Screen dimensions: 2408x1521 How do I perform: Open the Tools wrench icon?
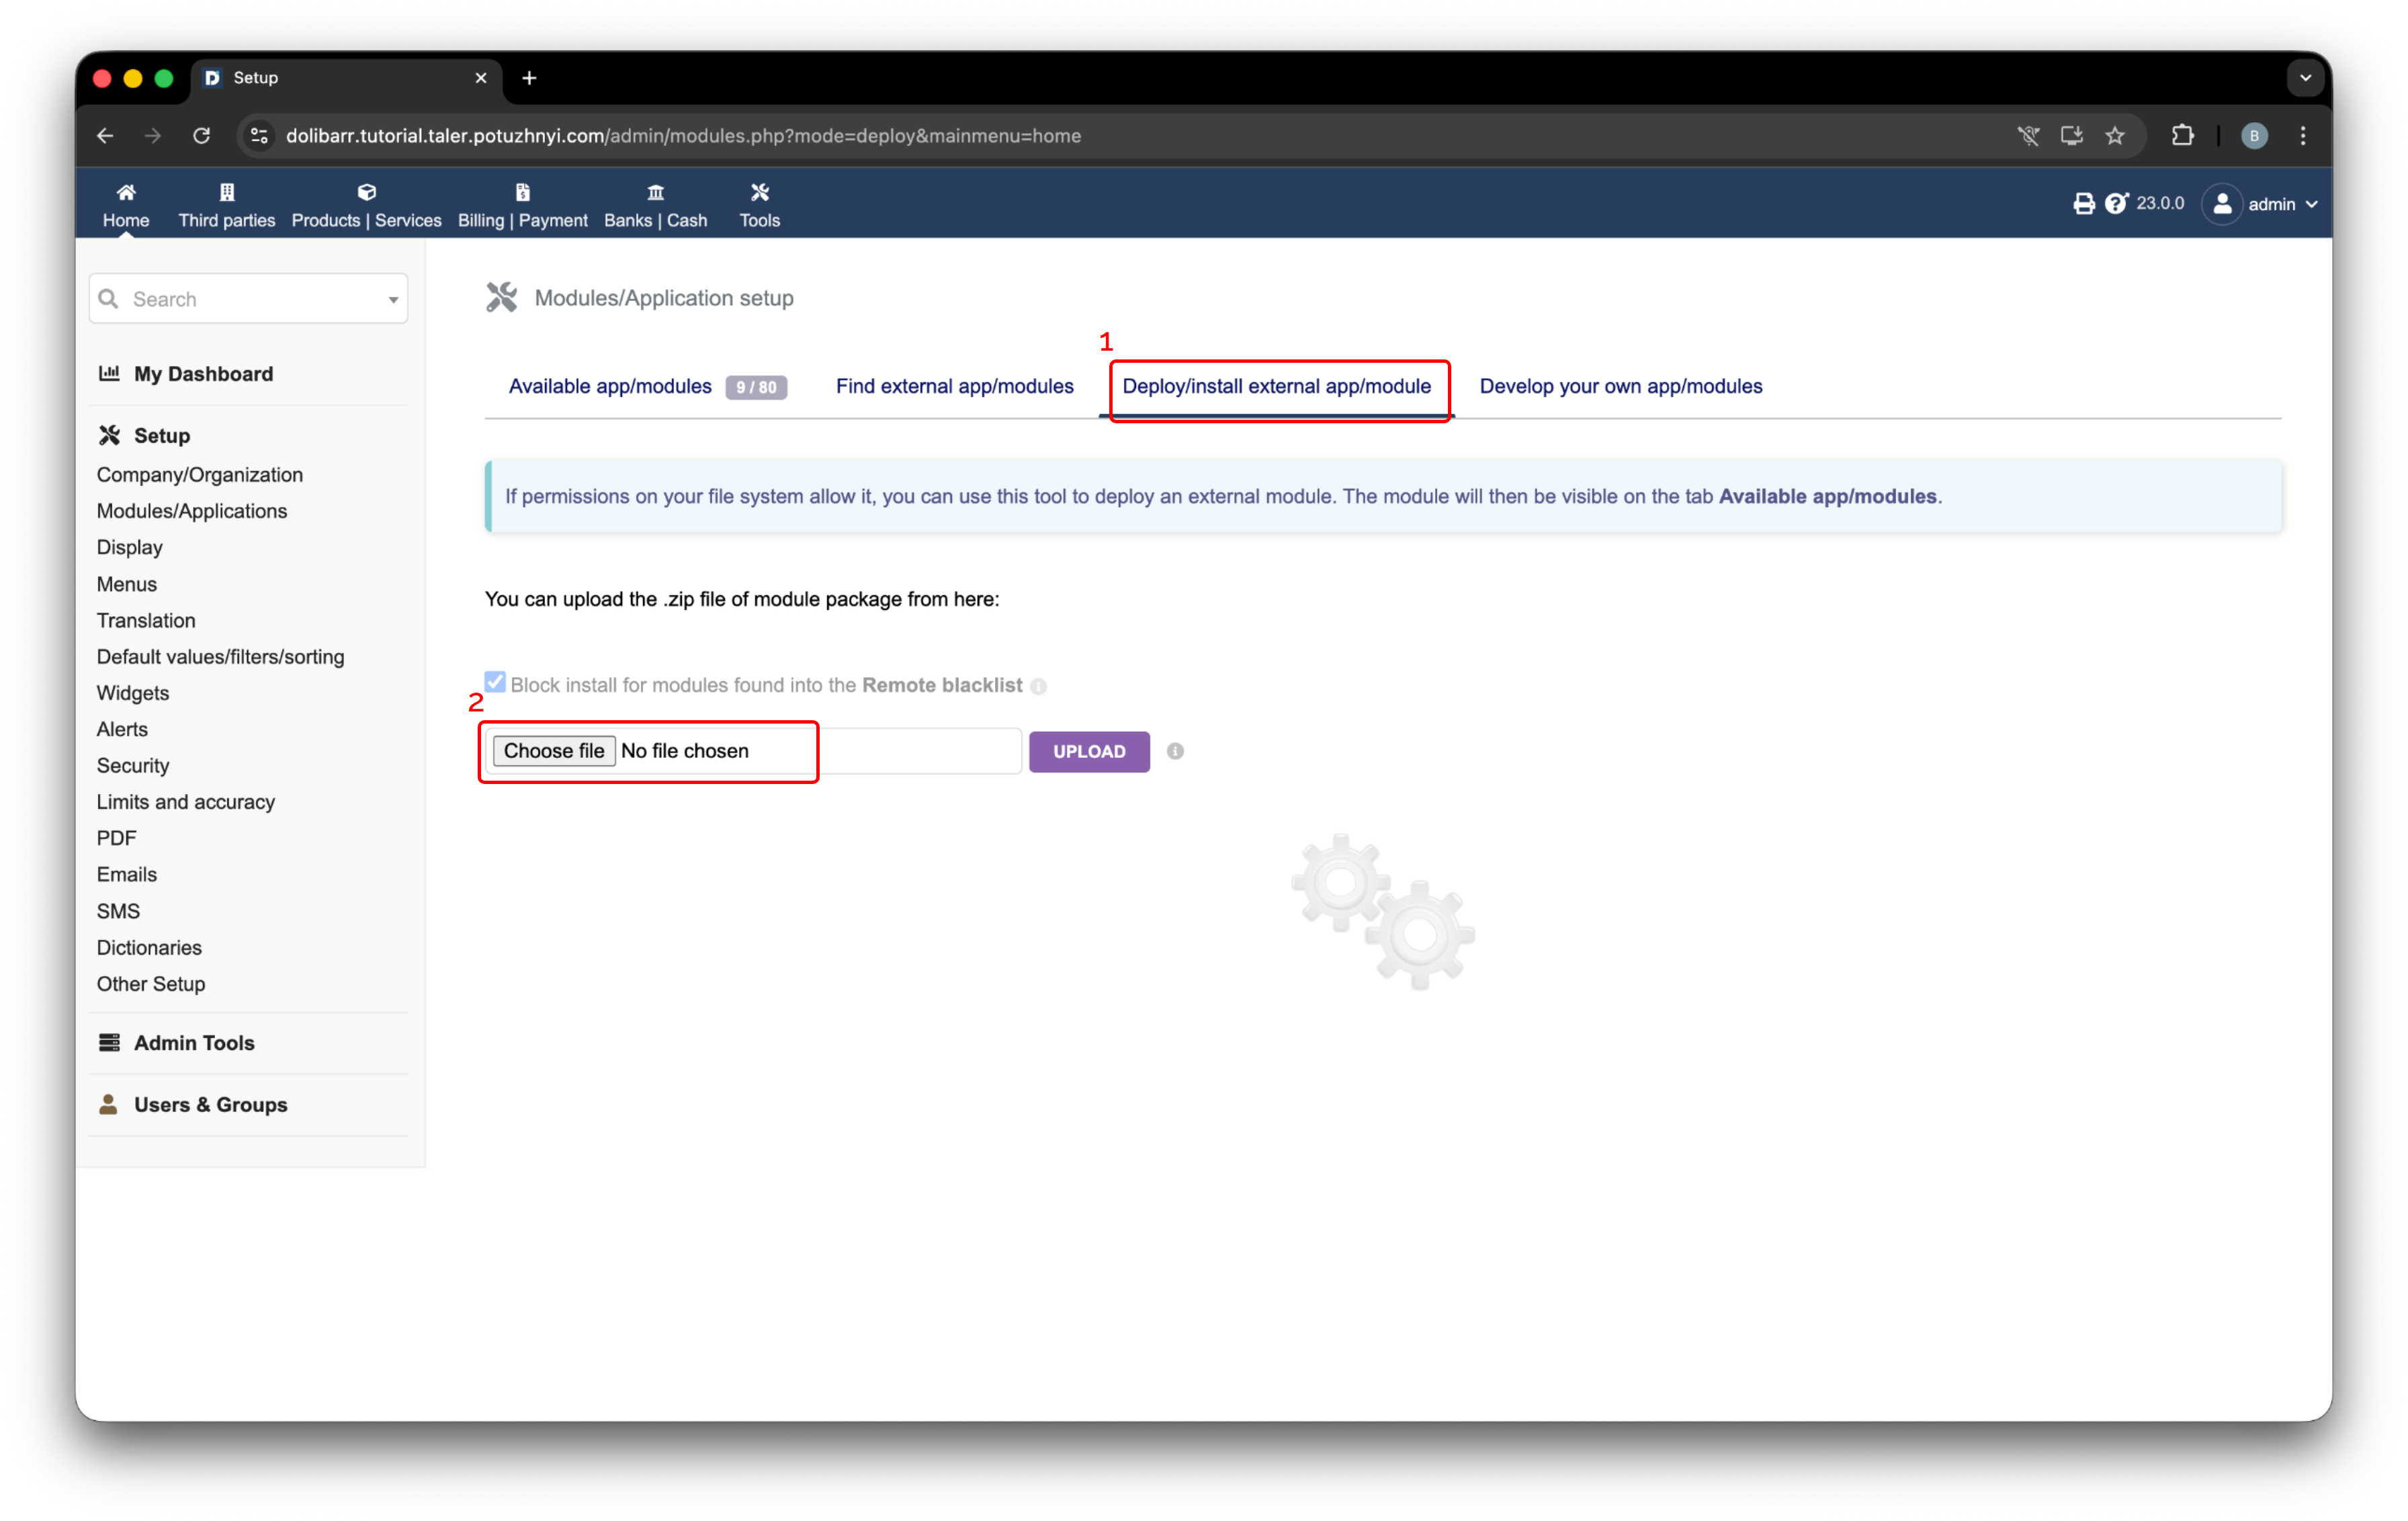click(759, 193)
